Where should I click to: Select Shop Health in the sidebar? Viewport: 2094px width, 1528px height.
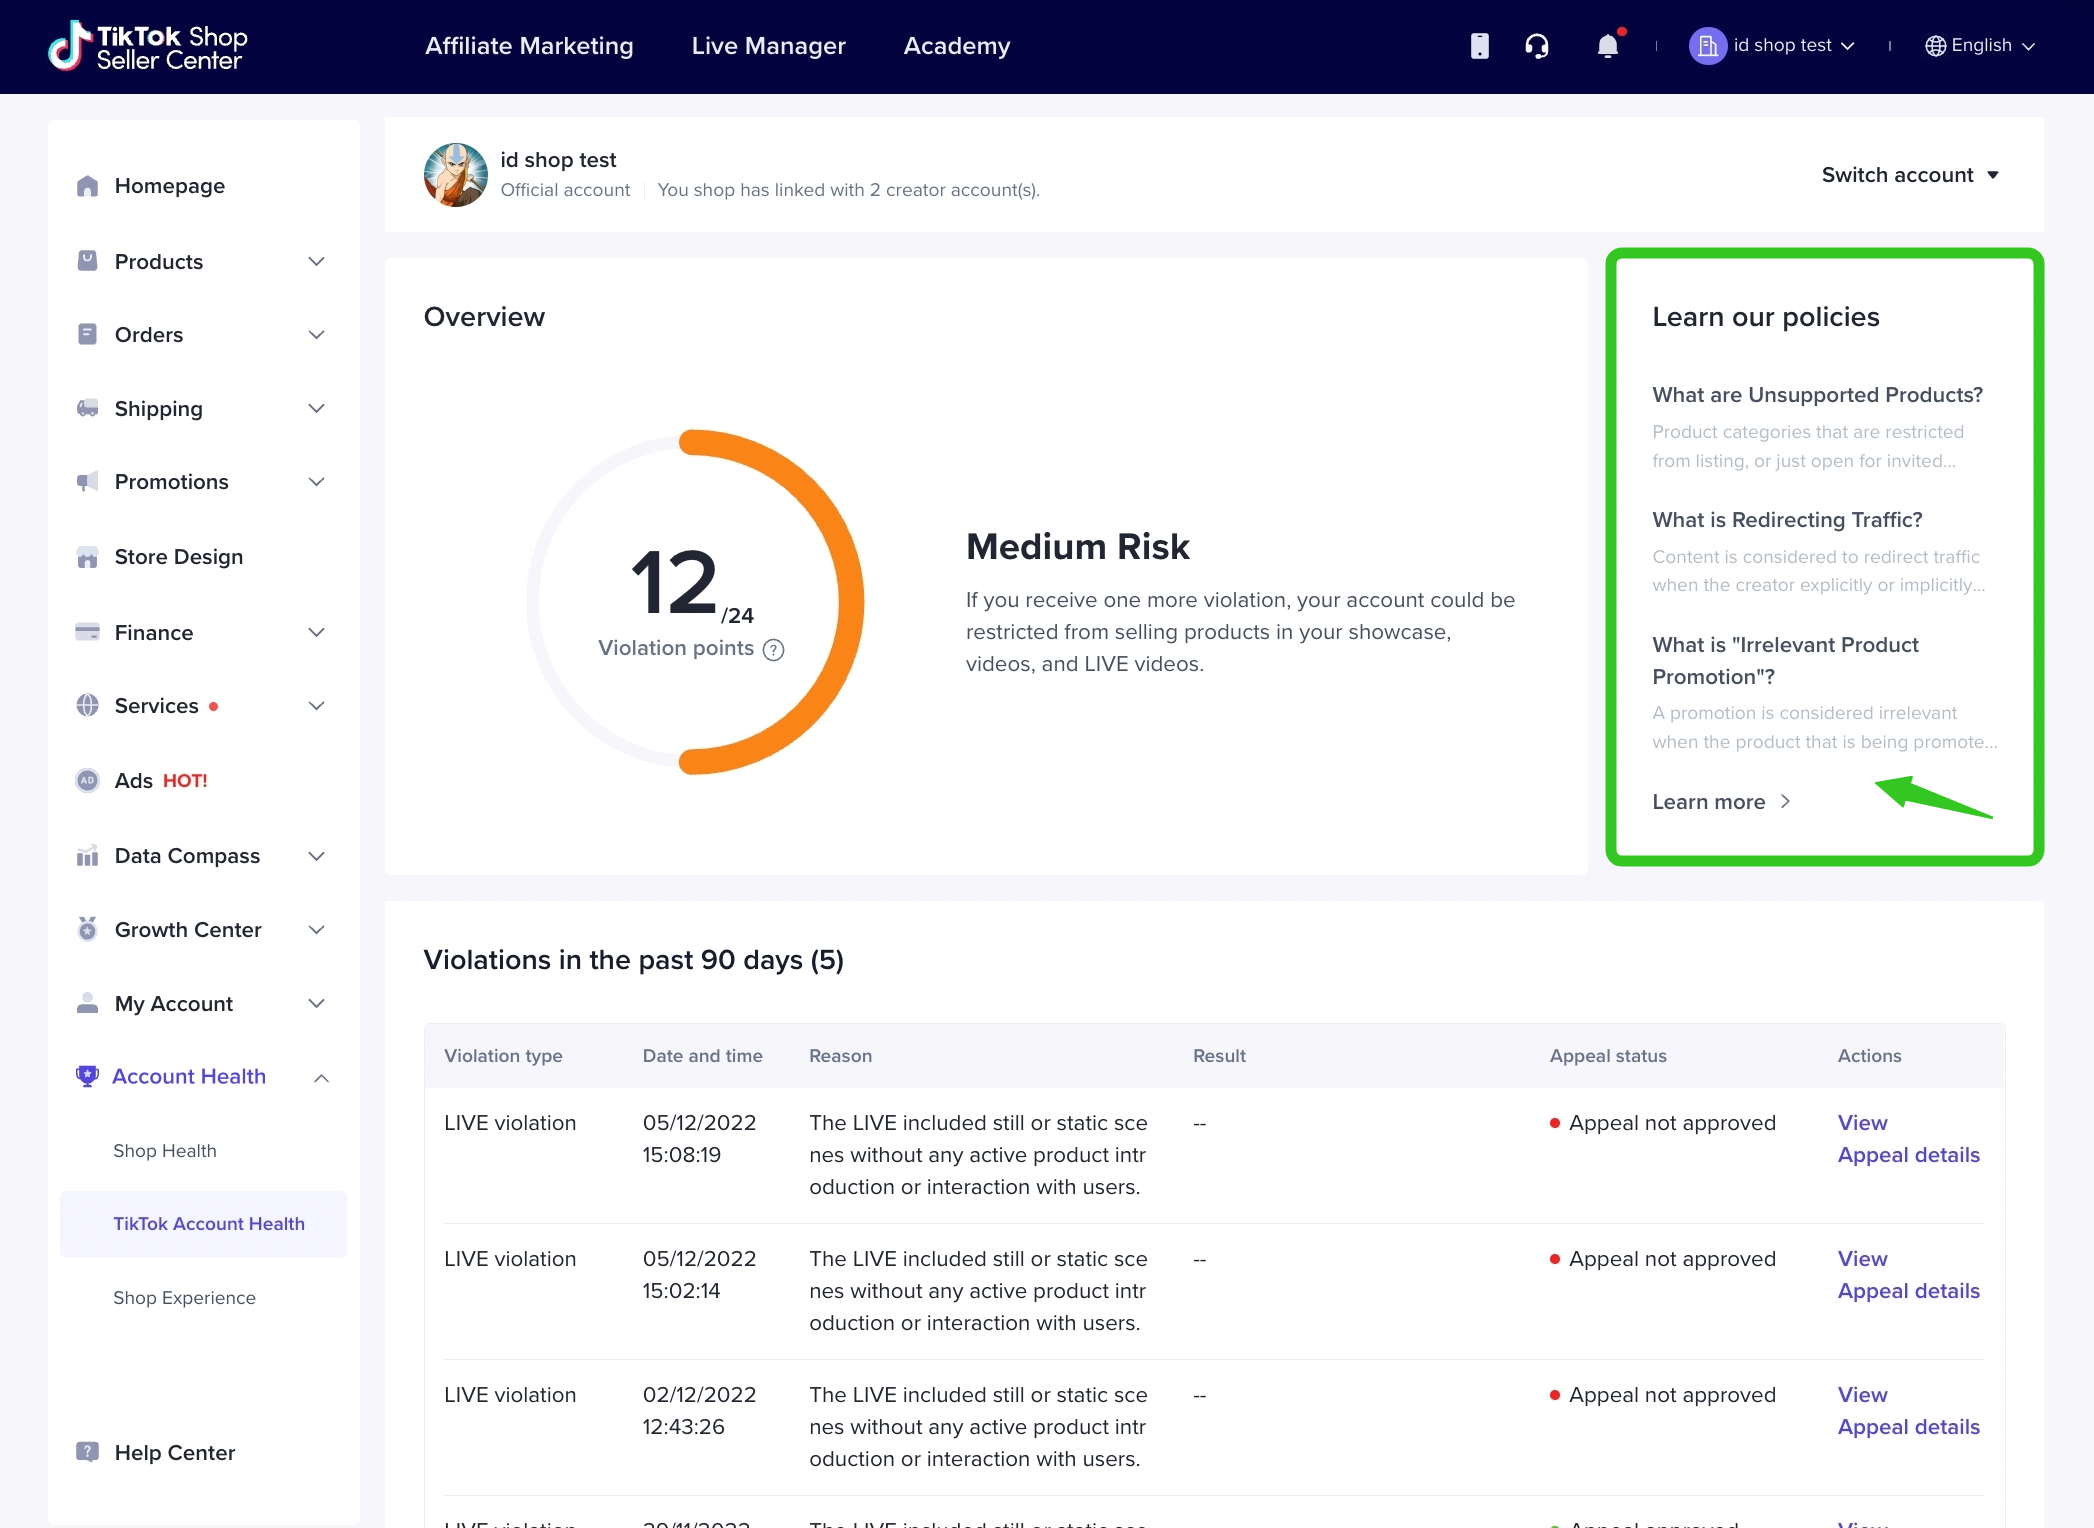click(165, 1150)
